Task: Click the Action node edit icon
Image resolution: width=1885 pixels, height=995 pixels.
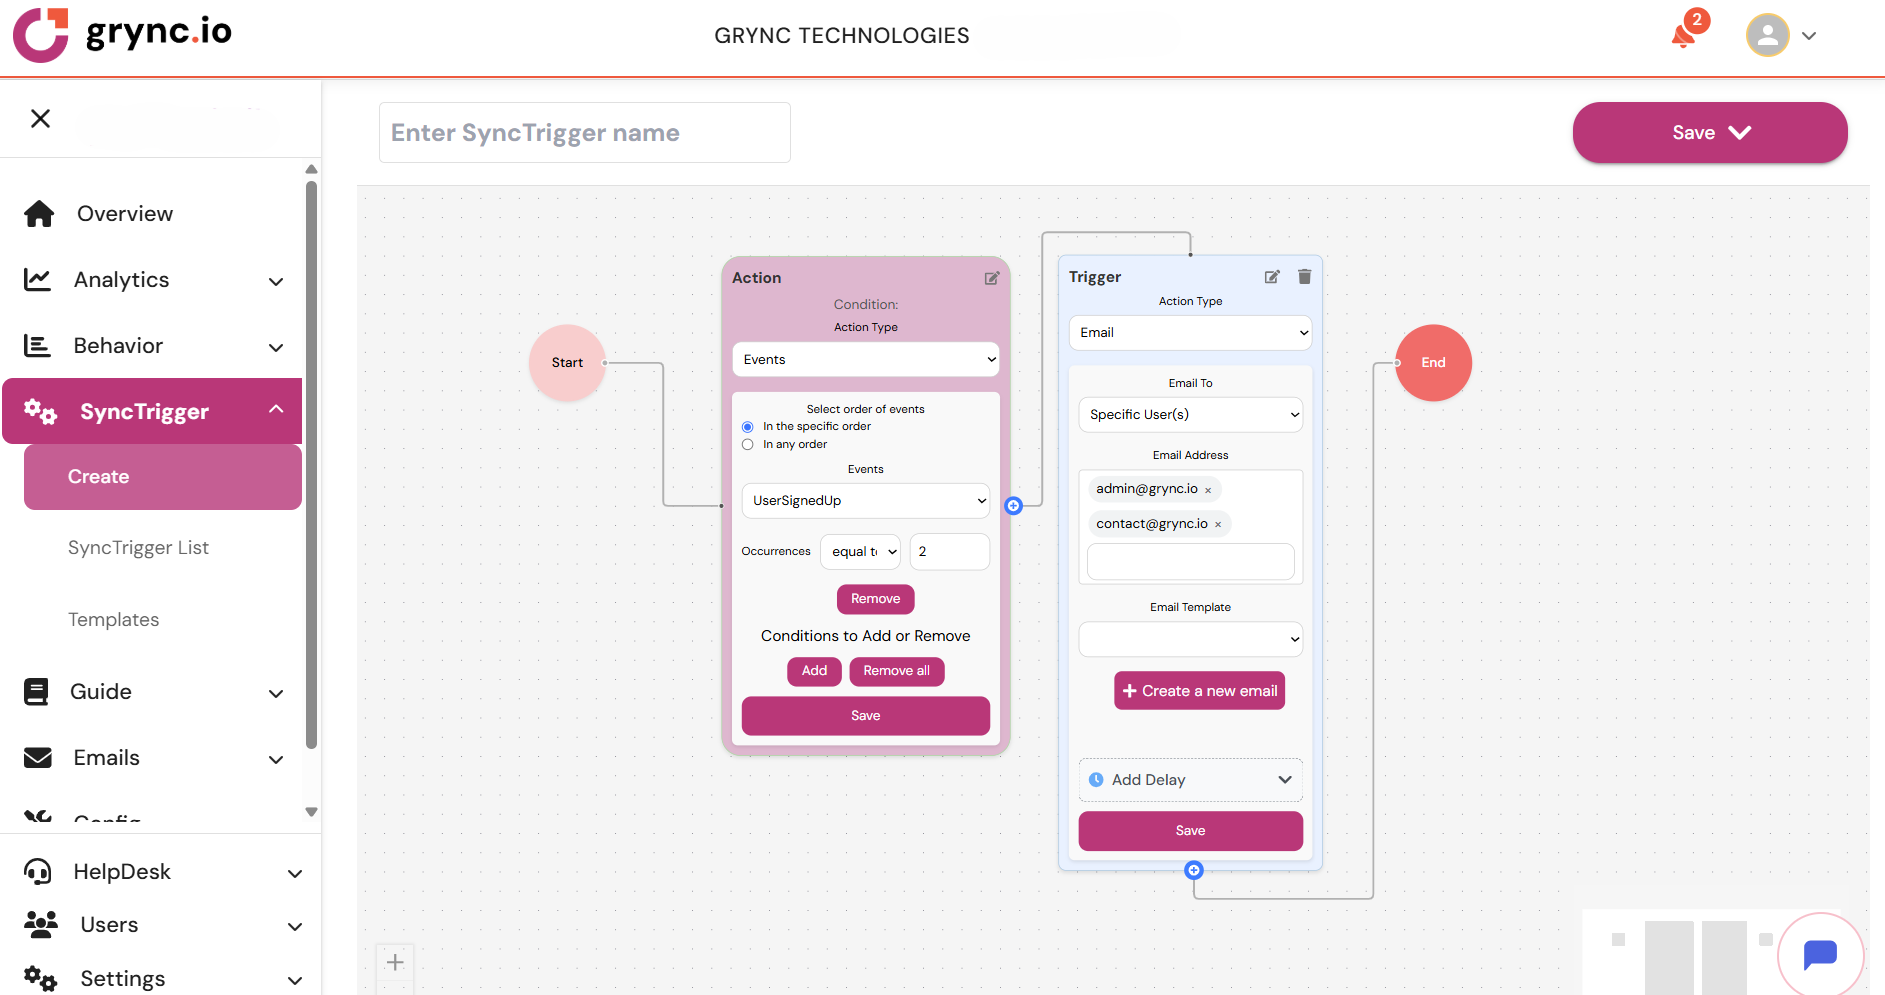Action: 991,278
